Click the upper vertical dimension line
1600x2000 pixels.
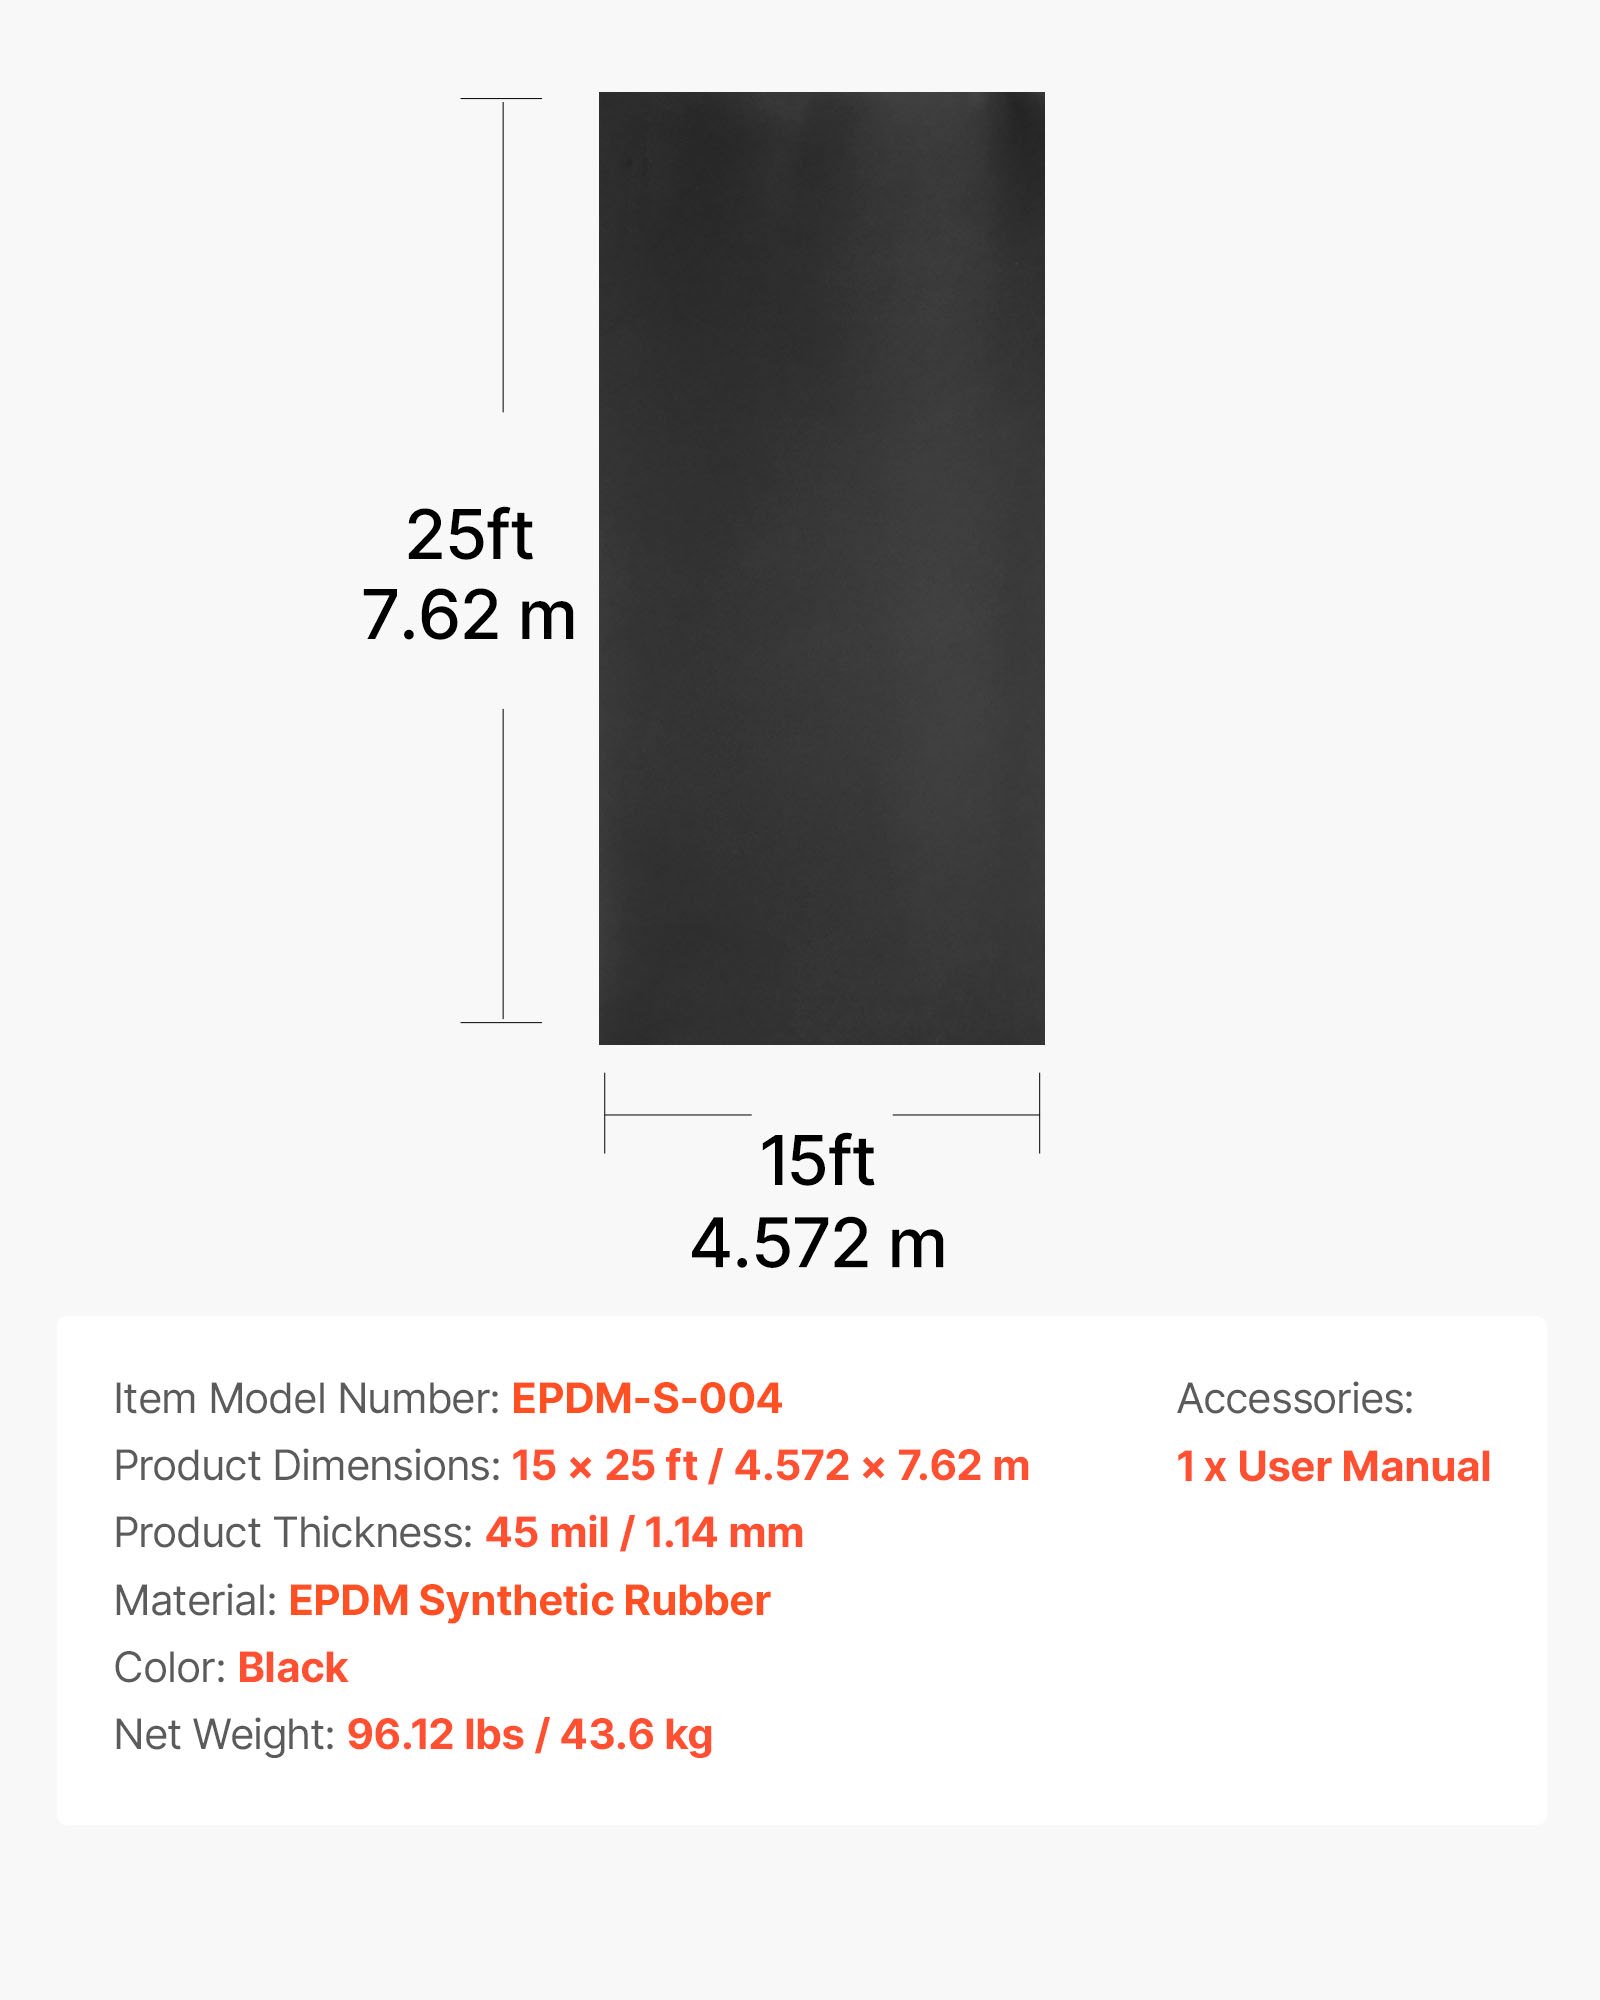pos(503,255)
